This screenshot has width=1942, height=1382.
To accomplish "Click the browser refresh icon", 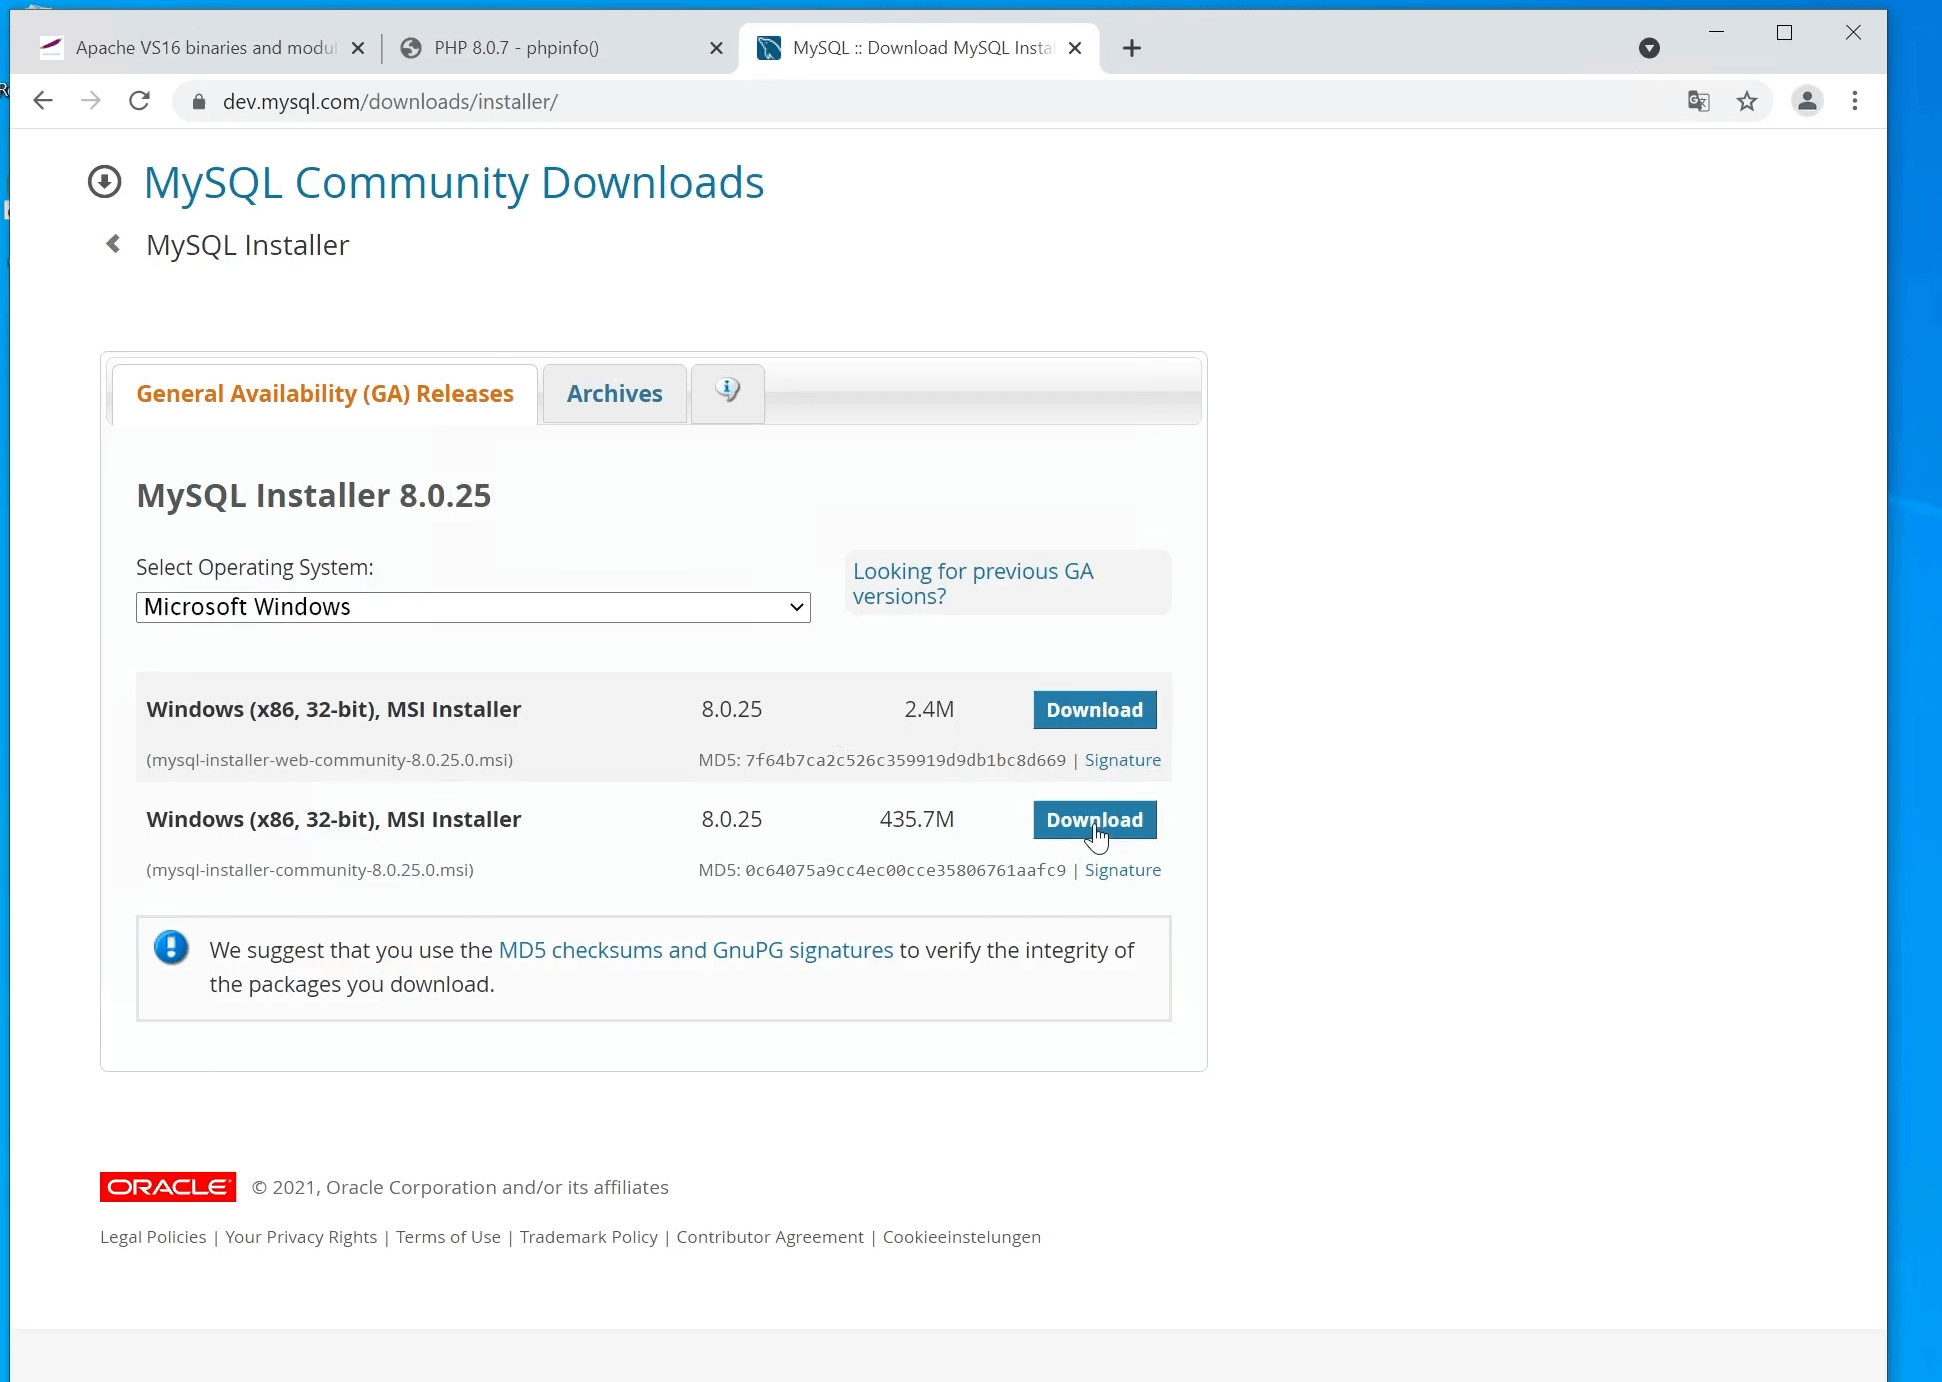I will [x=139, y=100].
